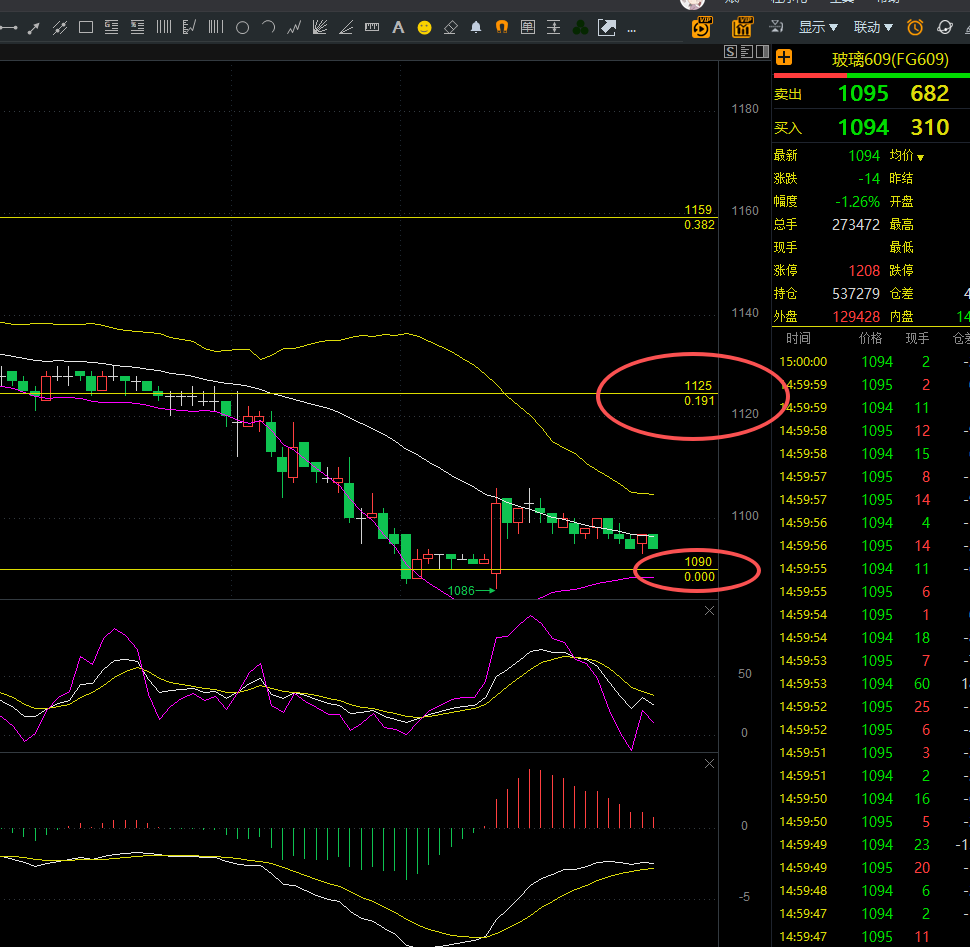This screenshot has height=947, width=970.
Task: Click the 买入 buy price 1094
Action: pyautogui.click(x=863, y=127)
